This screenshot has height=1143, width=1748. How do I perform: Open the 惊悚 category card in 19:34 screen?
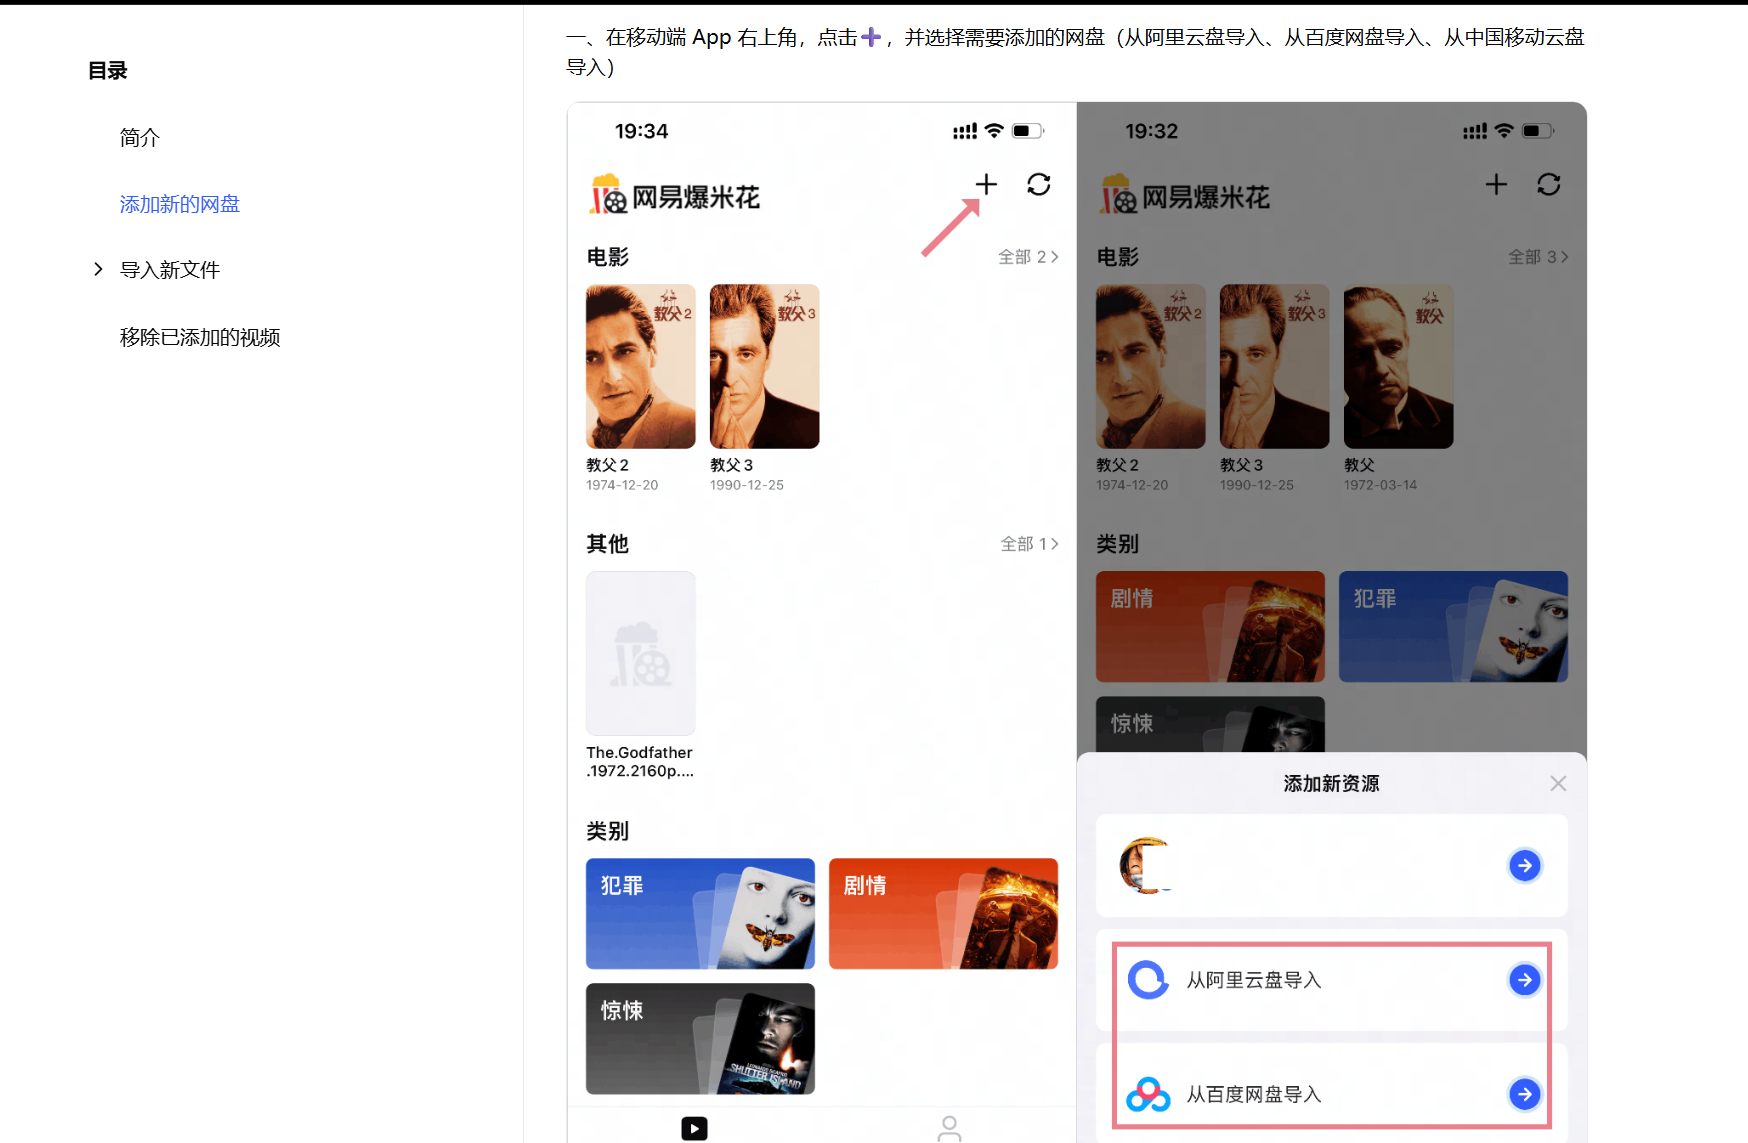tap(700, 1039)
